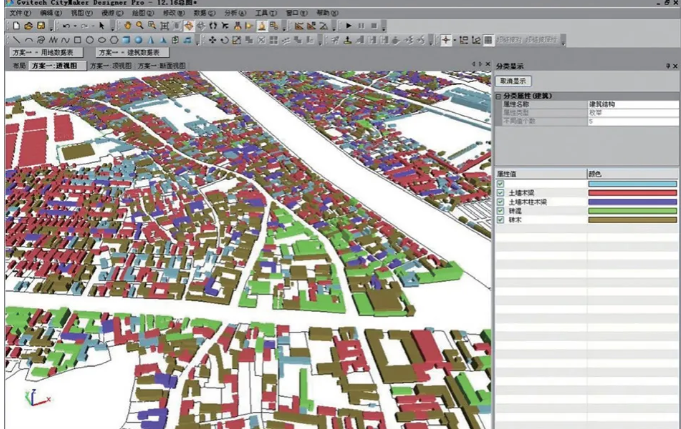
Task: Uncheck the blank attribute value checkbox
Action: tap(500, 184)
